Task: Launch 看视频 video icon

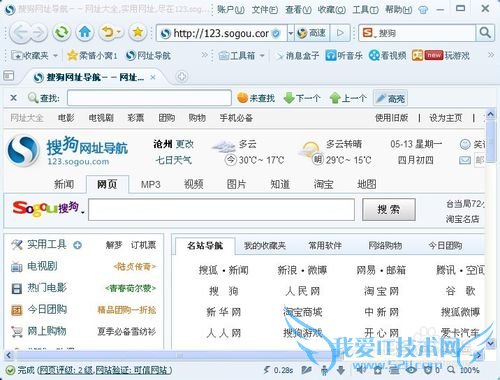Action: click(387, 55)
